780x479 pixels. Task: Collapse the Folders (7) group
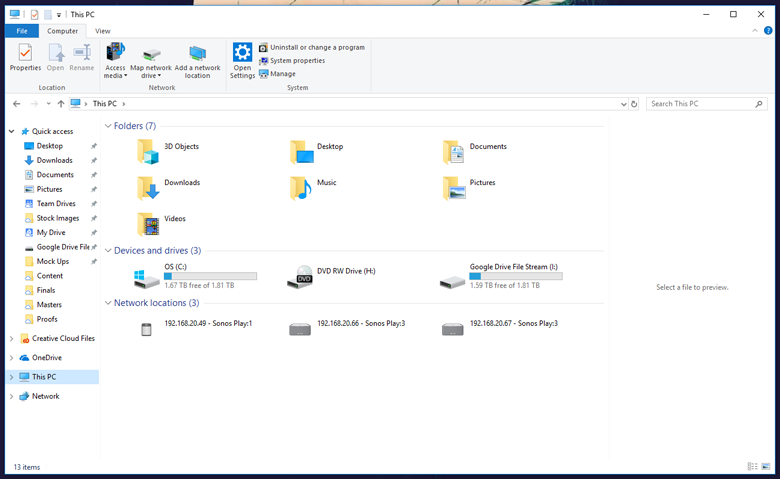click(x=108, y=126)
